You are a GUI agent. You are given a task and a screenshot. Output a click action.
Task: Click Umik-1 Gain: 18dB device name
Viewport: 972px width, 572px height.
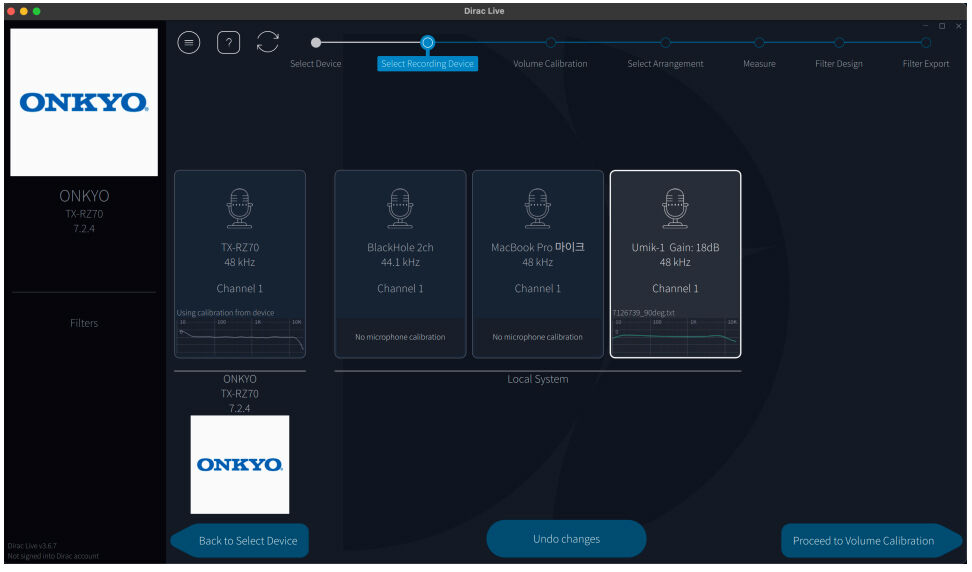[x=675, y=247]
